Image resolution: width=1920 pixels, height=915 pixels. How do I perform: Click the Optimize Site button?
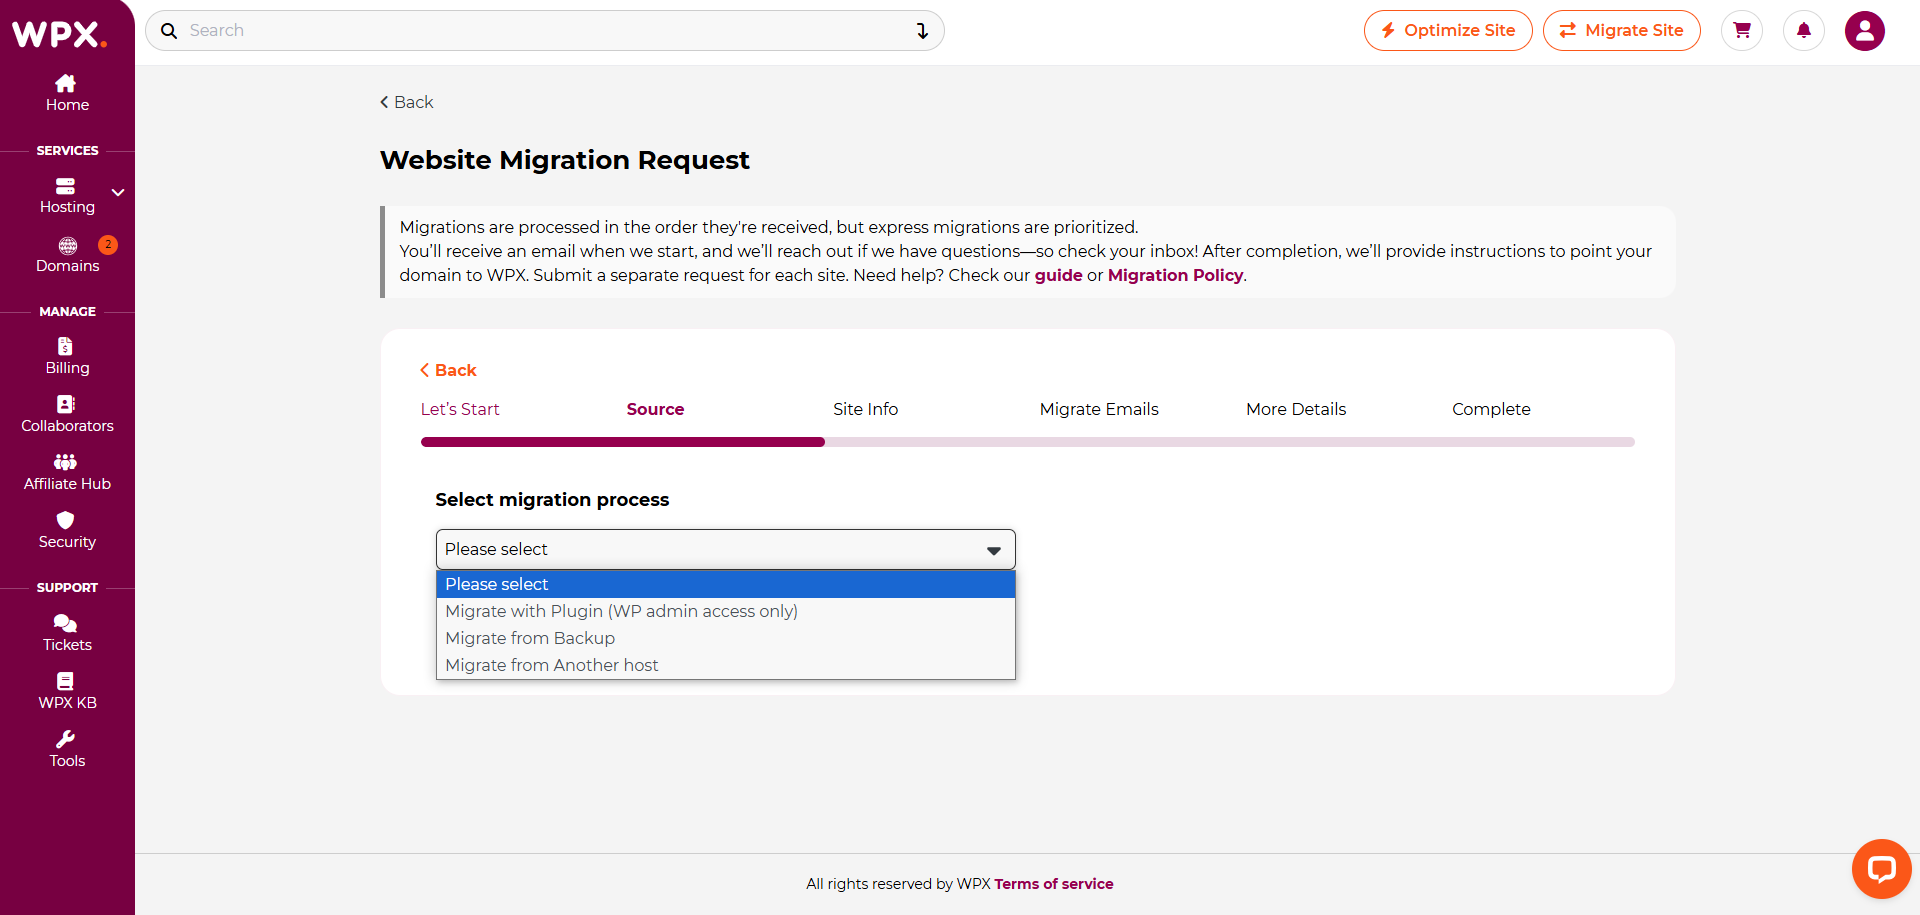coord(1447,30)
